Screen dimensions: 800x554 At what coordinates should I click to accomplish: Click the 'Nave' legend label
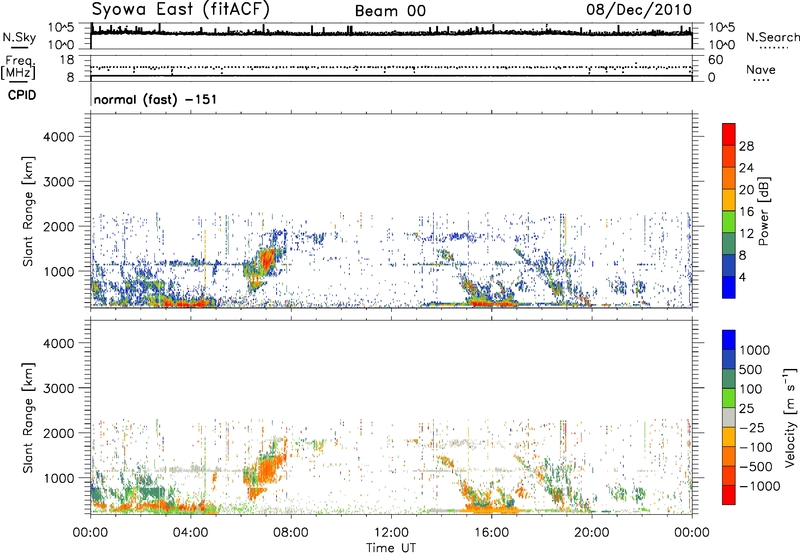coord(761,70)
